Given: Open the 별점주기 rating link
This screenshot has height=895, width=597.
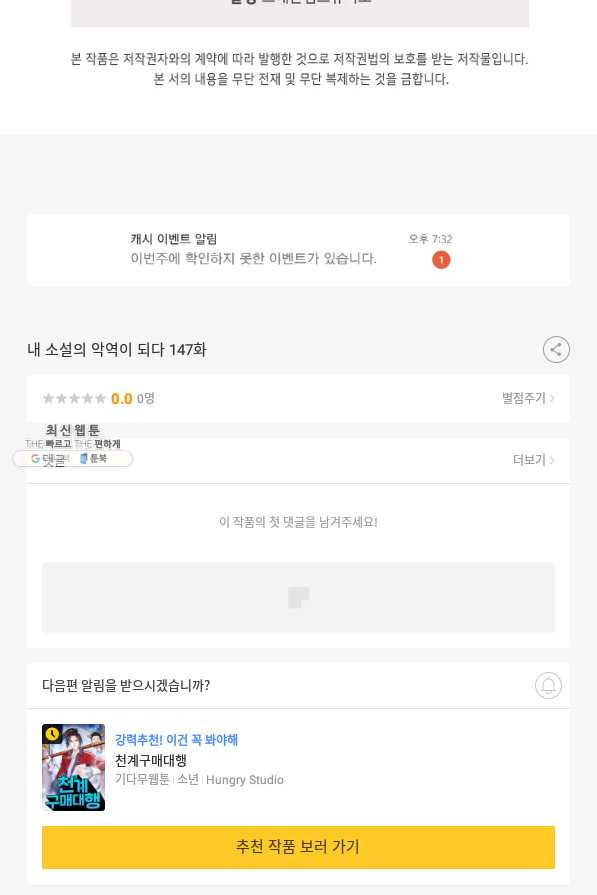Looking at the screenshot, I should coord(528,398).
